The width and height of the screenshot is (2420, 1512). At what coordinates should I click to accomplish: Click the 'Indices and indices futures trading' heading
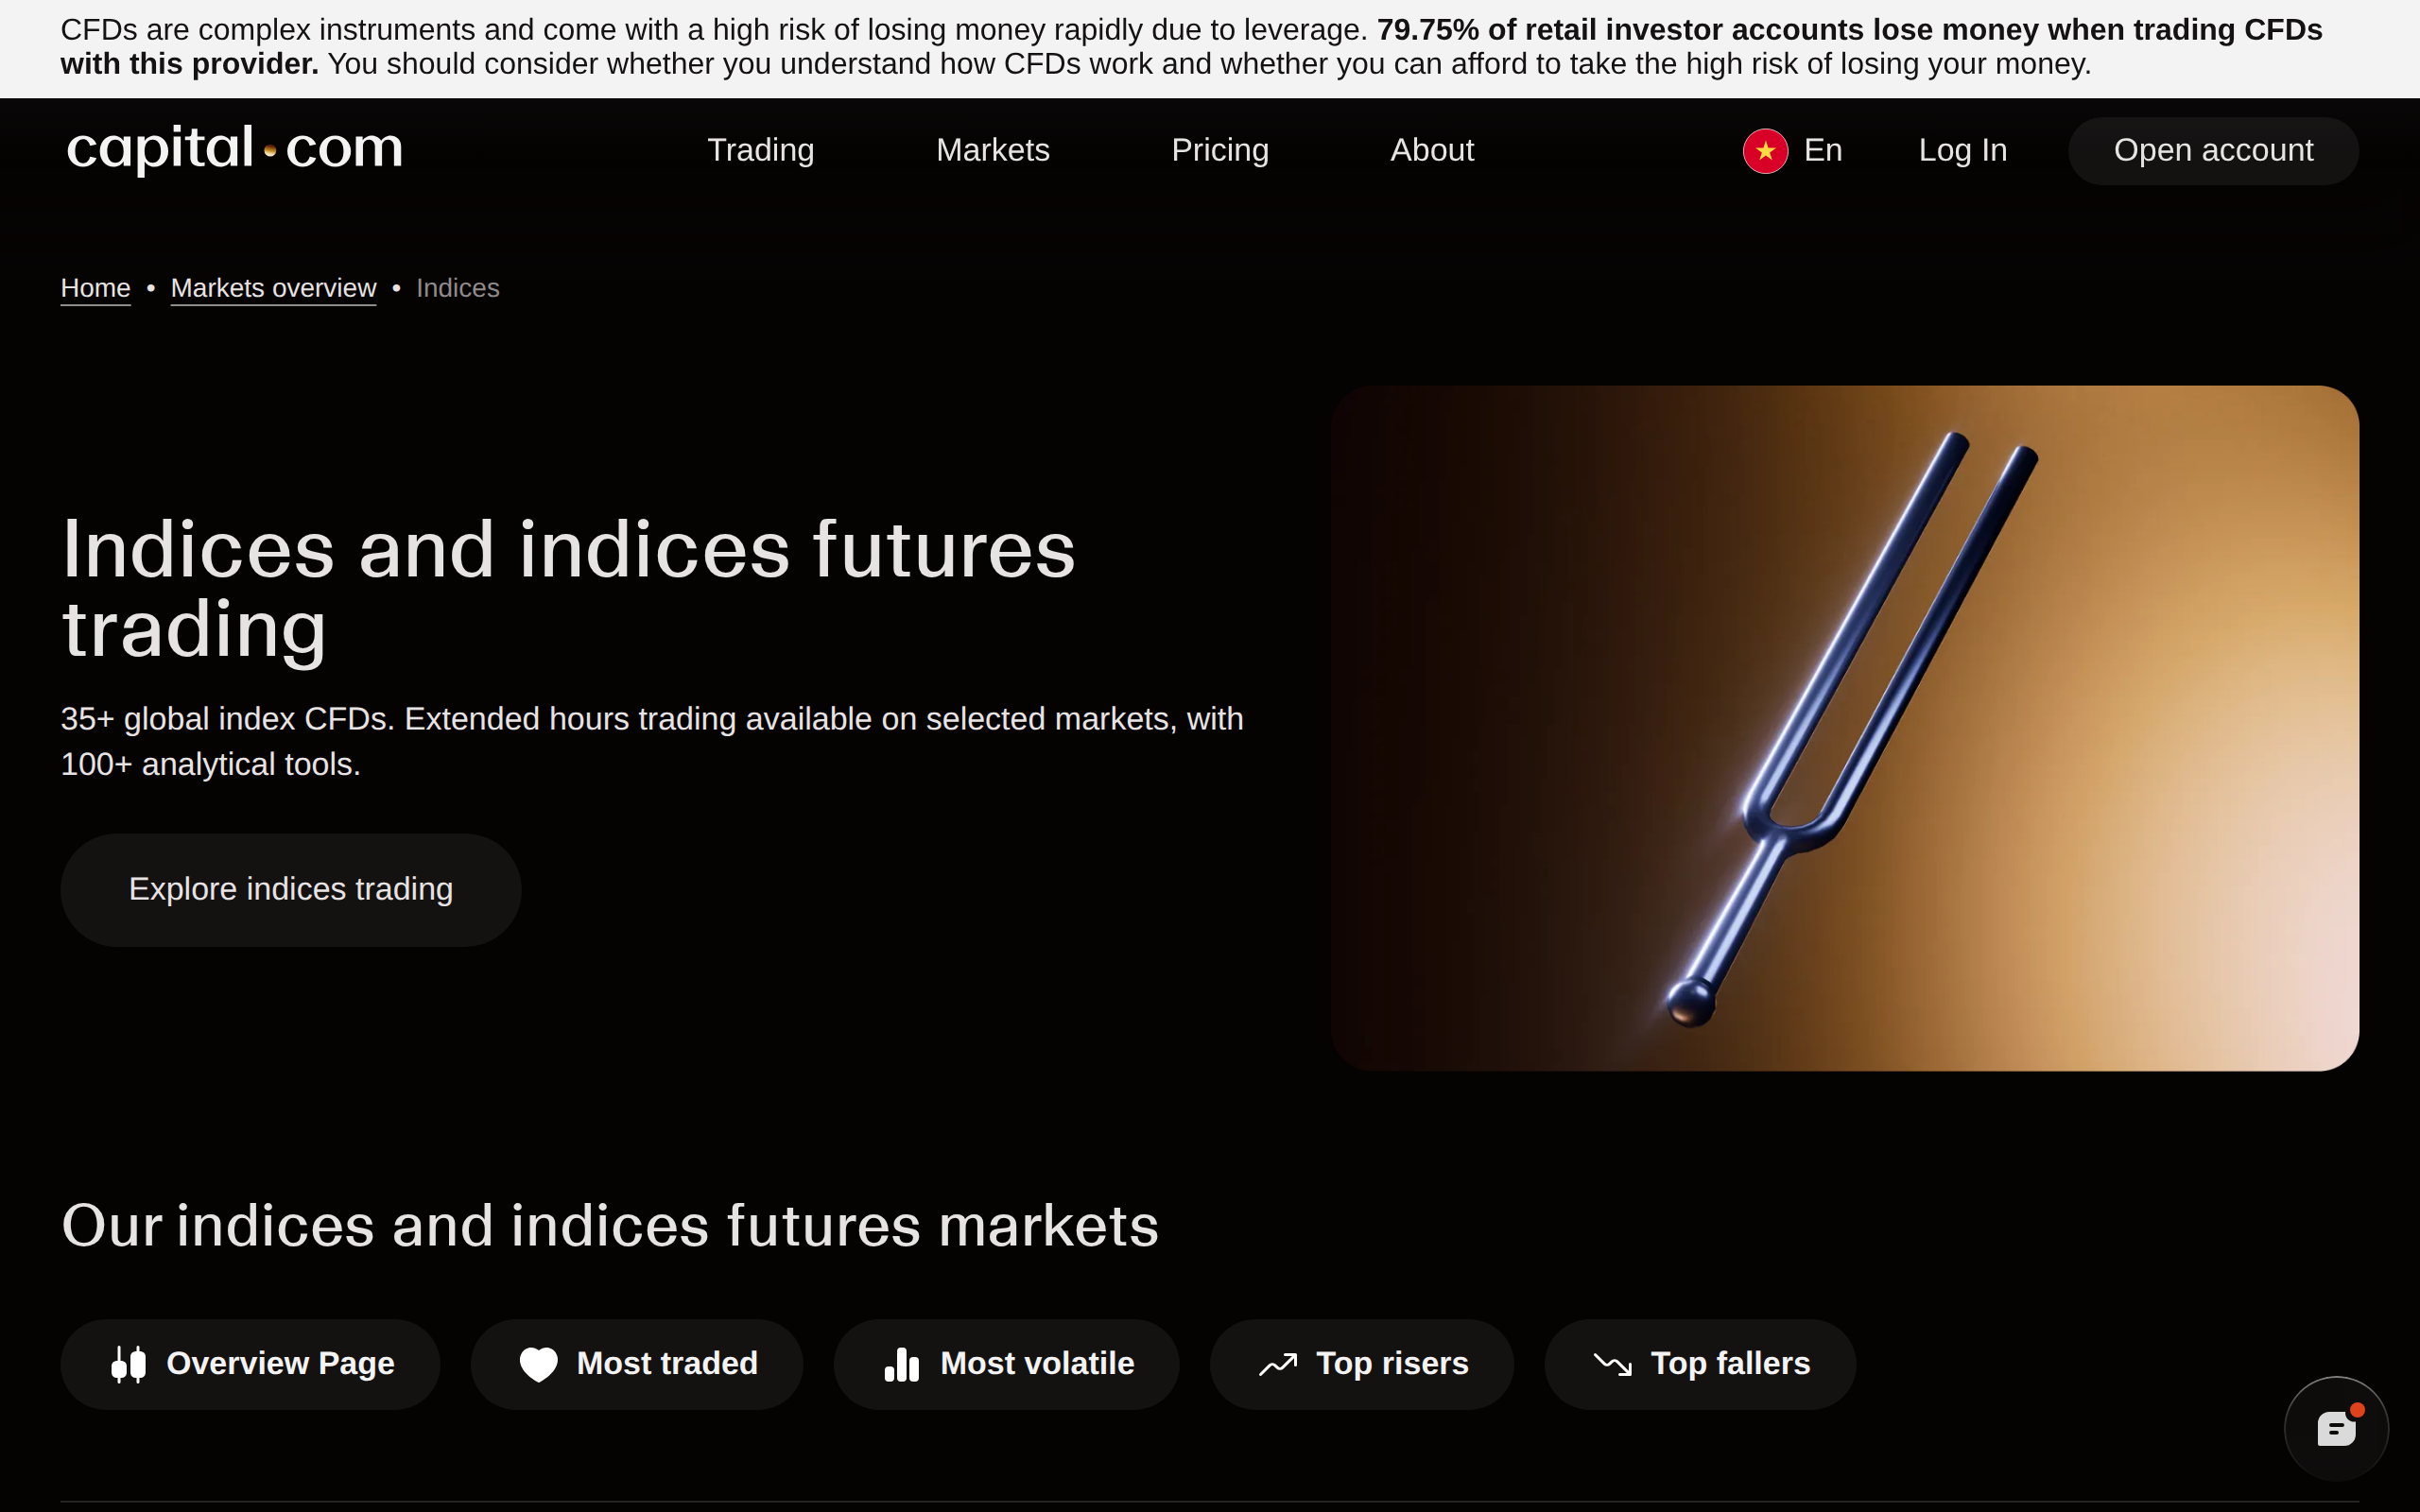[568, 590]
